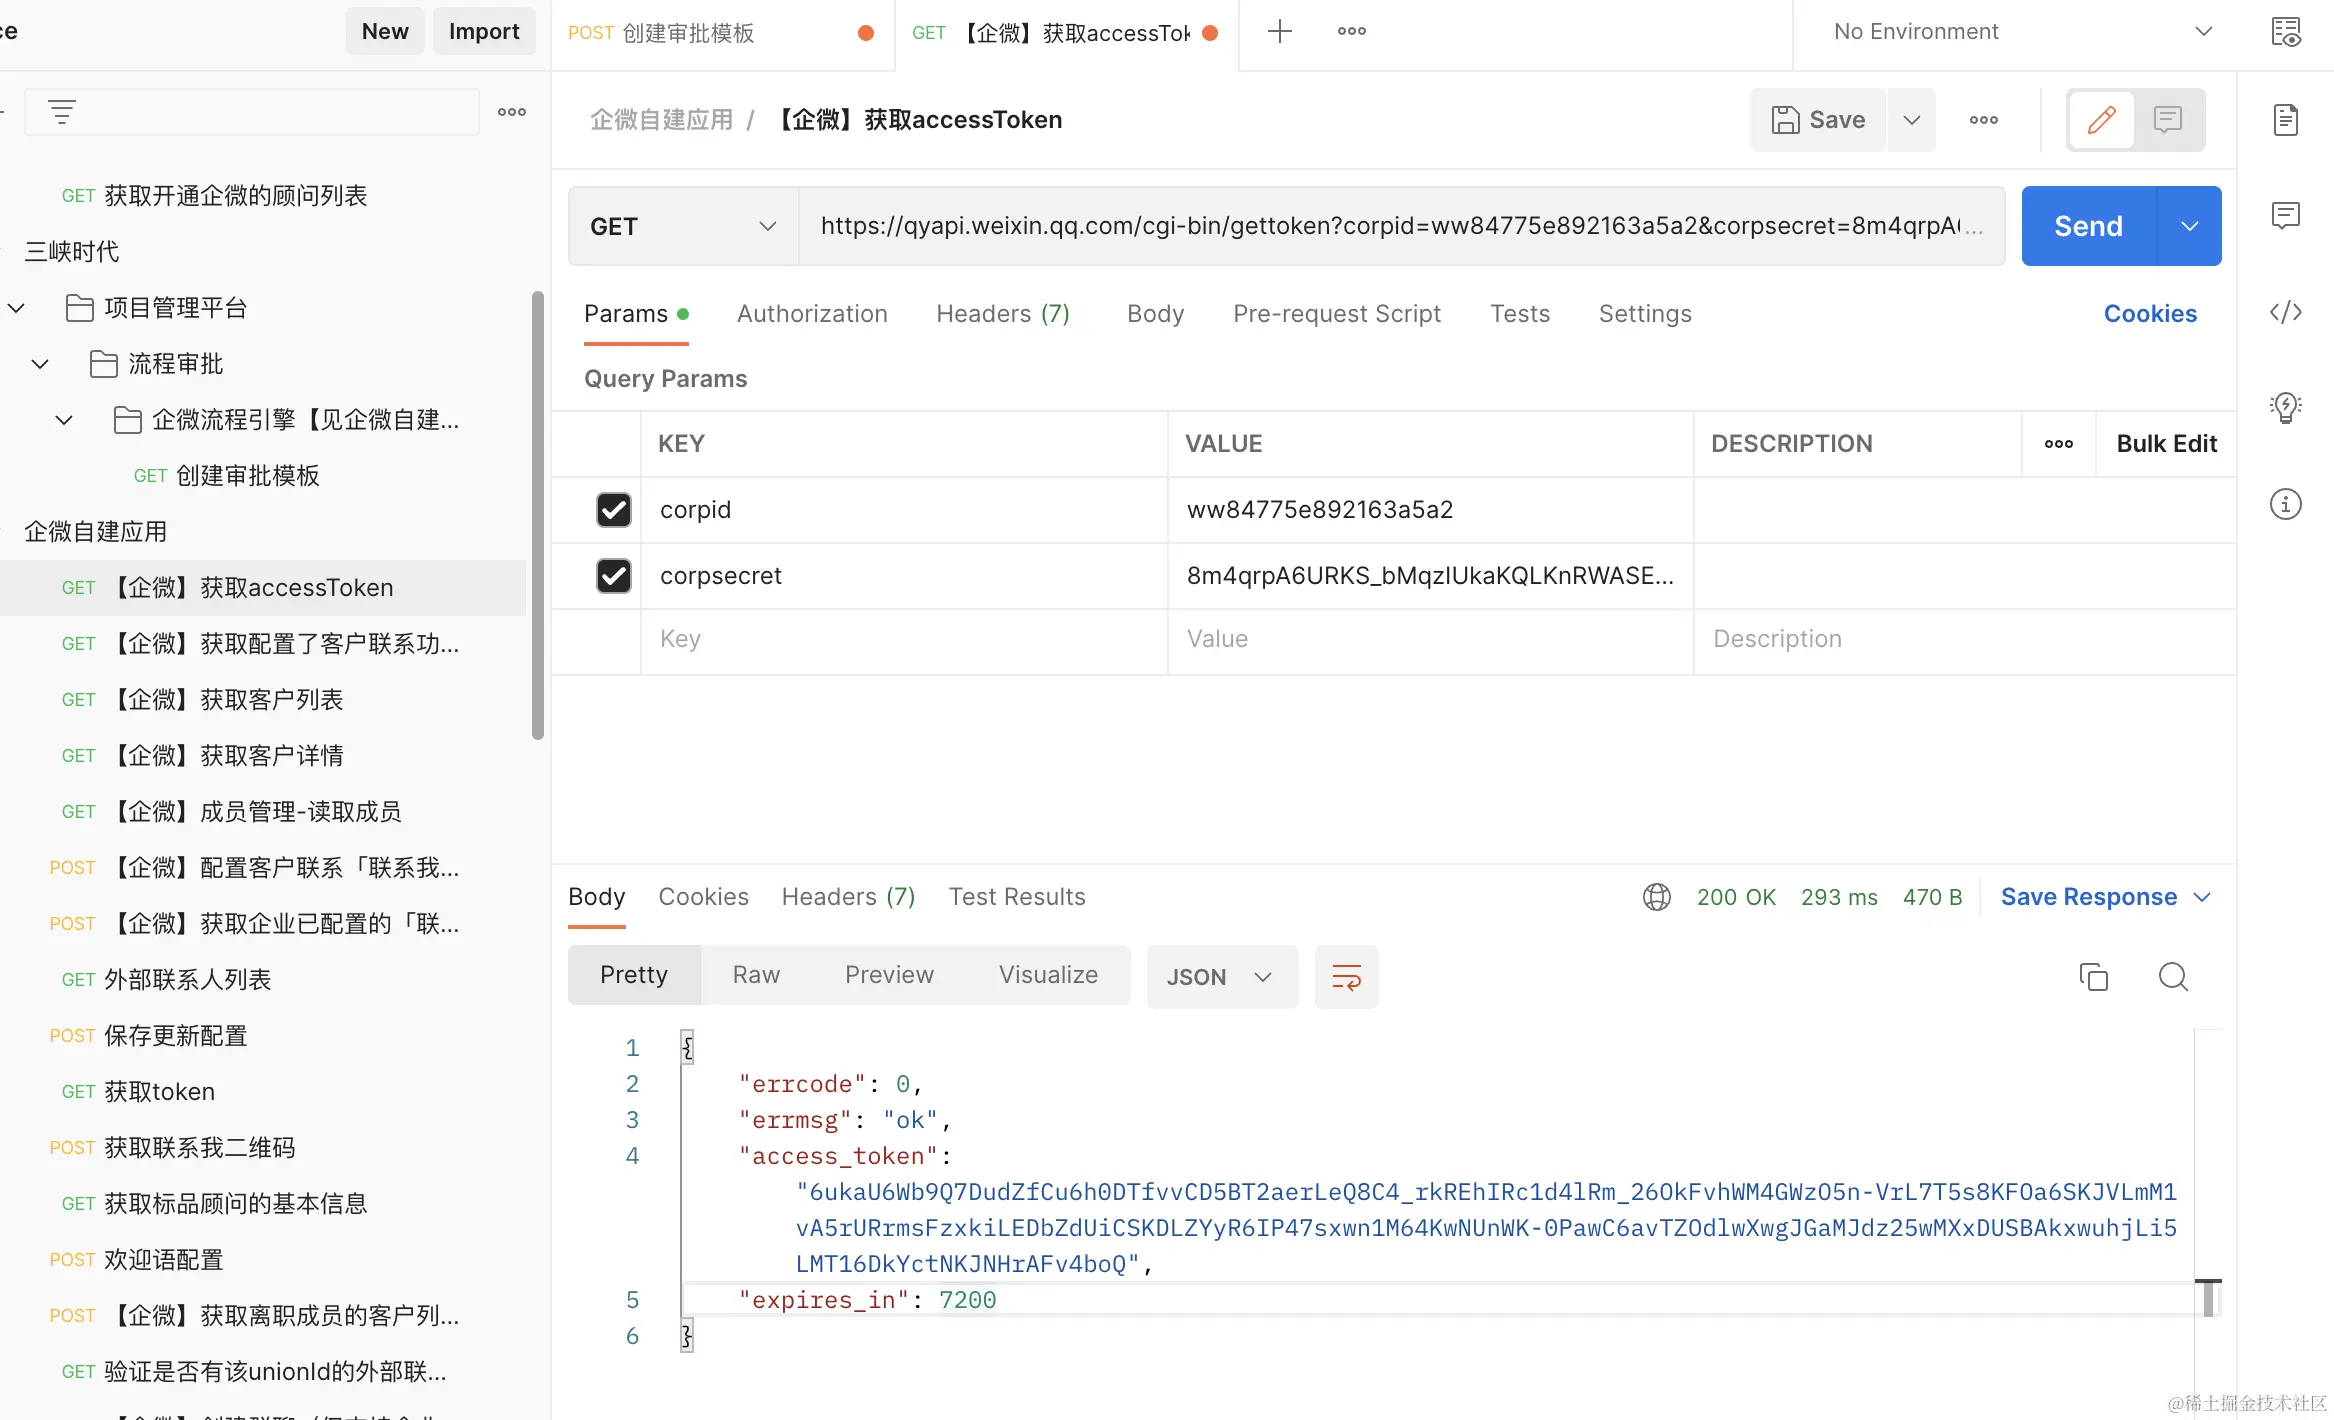Viewport: 2334px width, 1420px height.
Task: Click the blue Send button
Action: [2088, 227]
